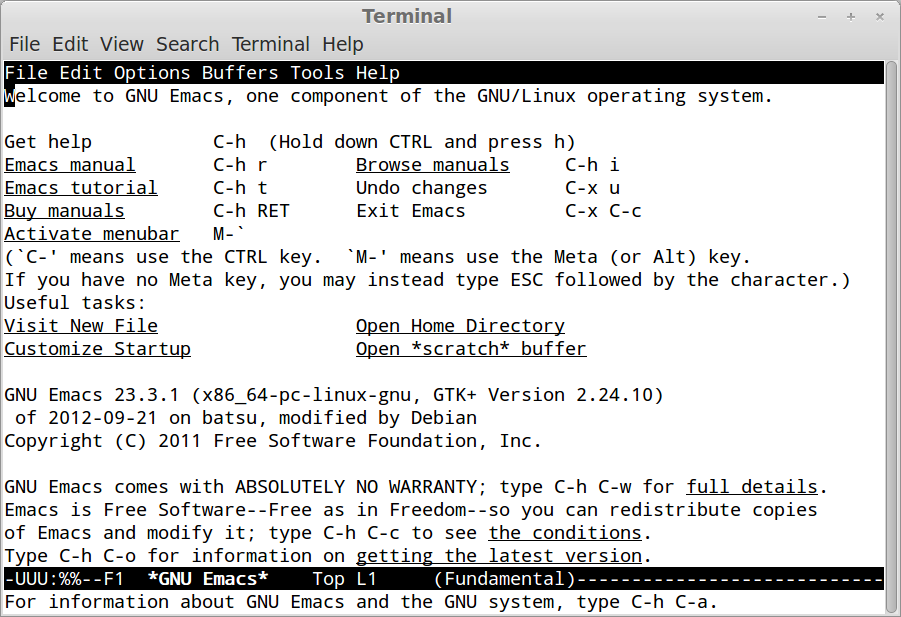Open the Terminal menu in menu bar

271,44
